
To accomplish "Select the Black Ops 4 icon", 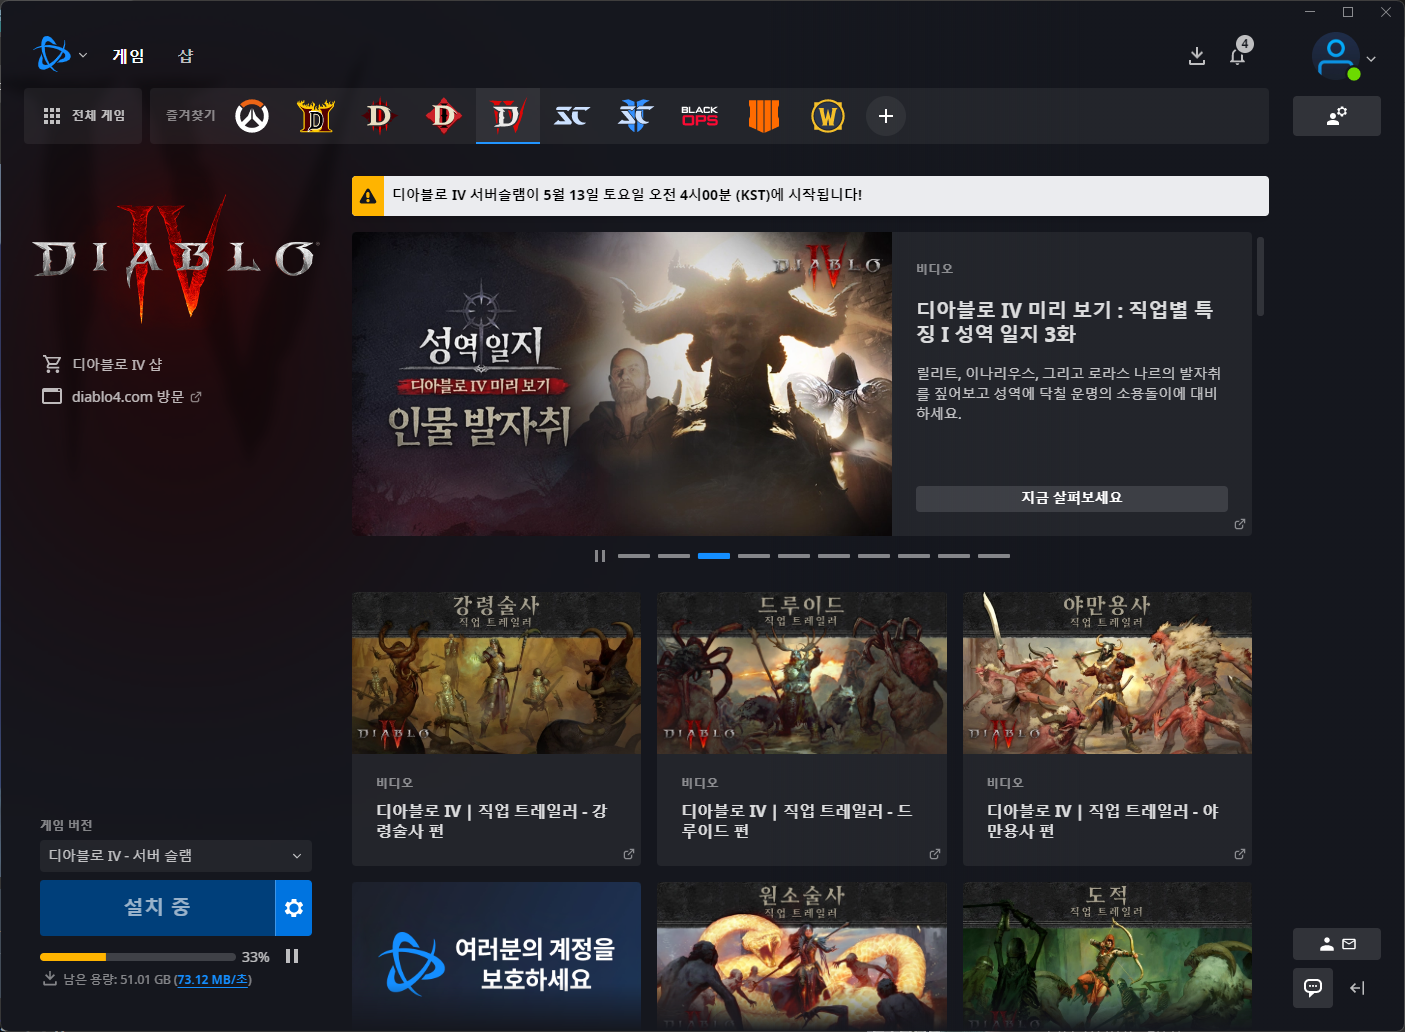I will point(764,116).
